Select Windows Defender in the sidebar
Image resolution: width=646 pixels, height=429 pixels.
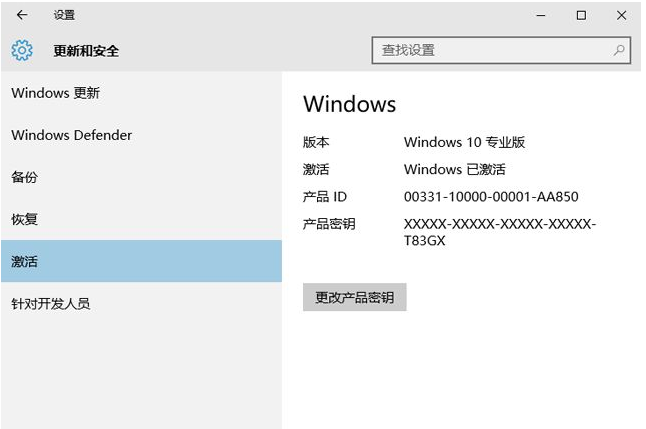[72, 135]
